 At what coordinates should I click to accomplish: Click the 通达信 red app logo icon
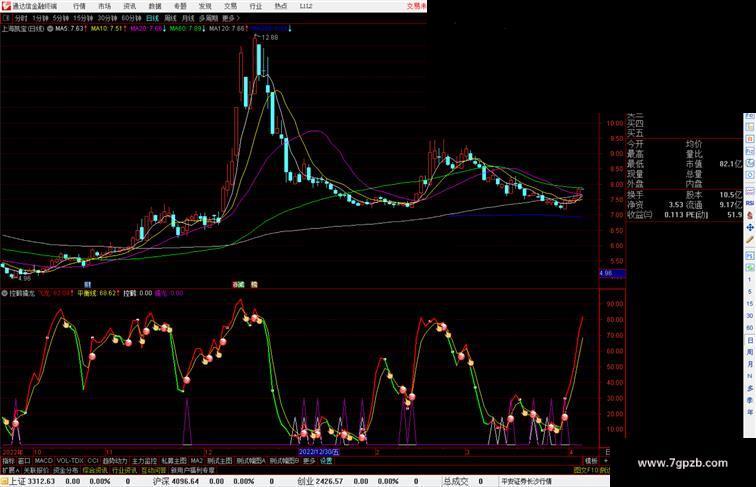coord(6,6)
